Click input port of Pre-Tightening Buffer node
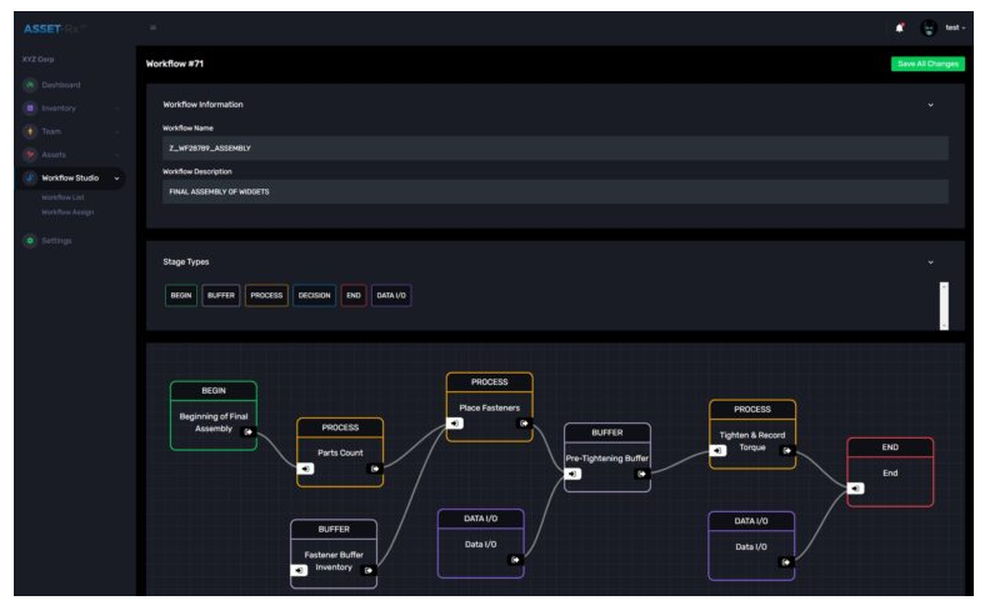1000x601 pixels. click(x=573, y=473)
